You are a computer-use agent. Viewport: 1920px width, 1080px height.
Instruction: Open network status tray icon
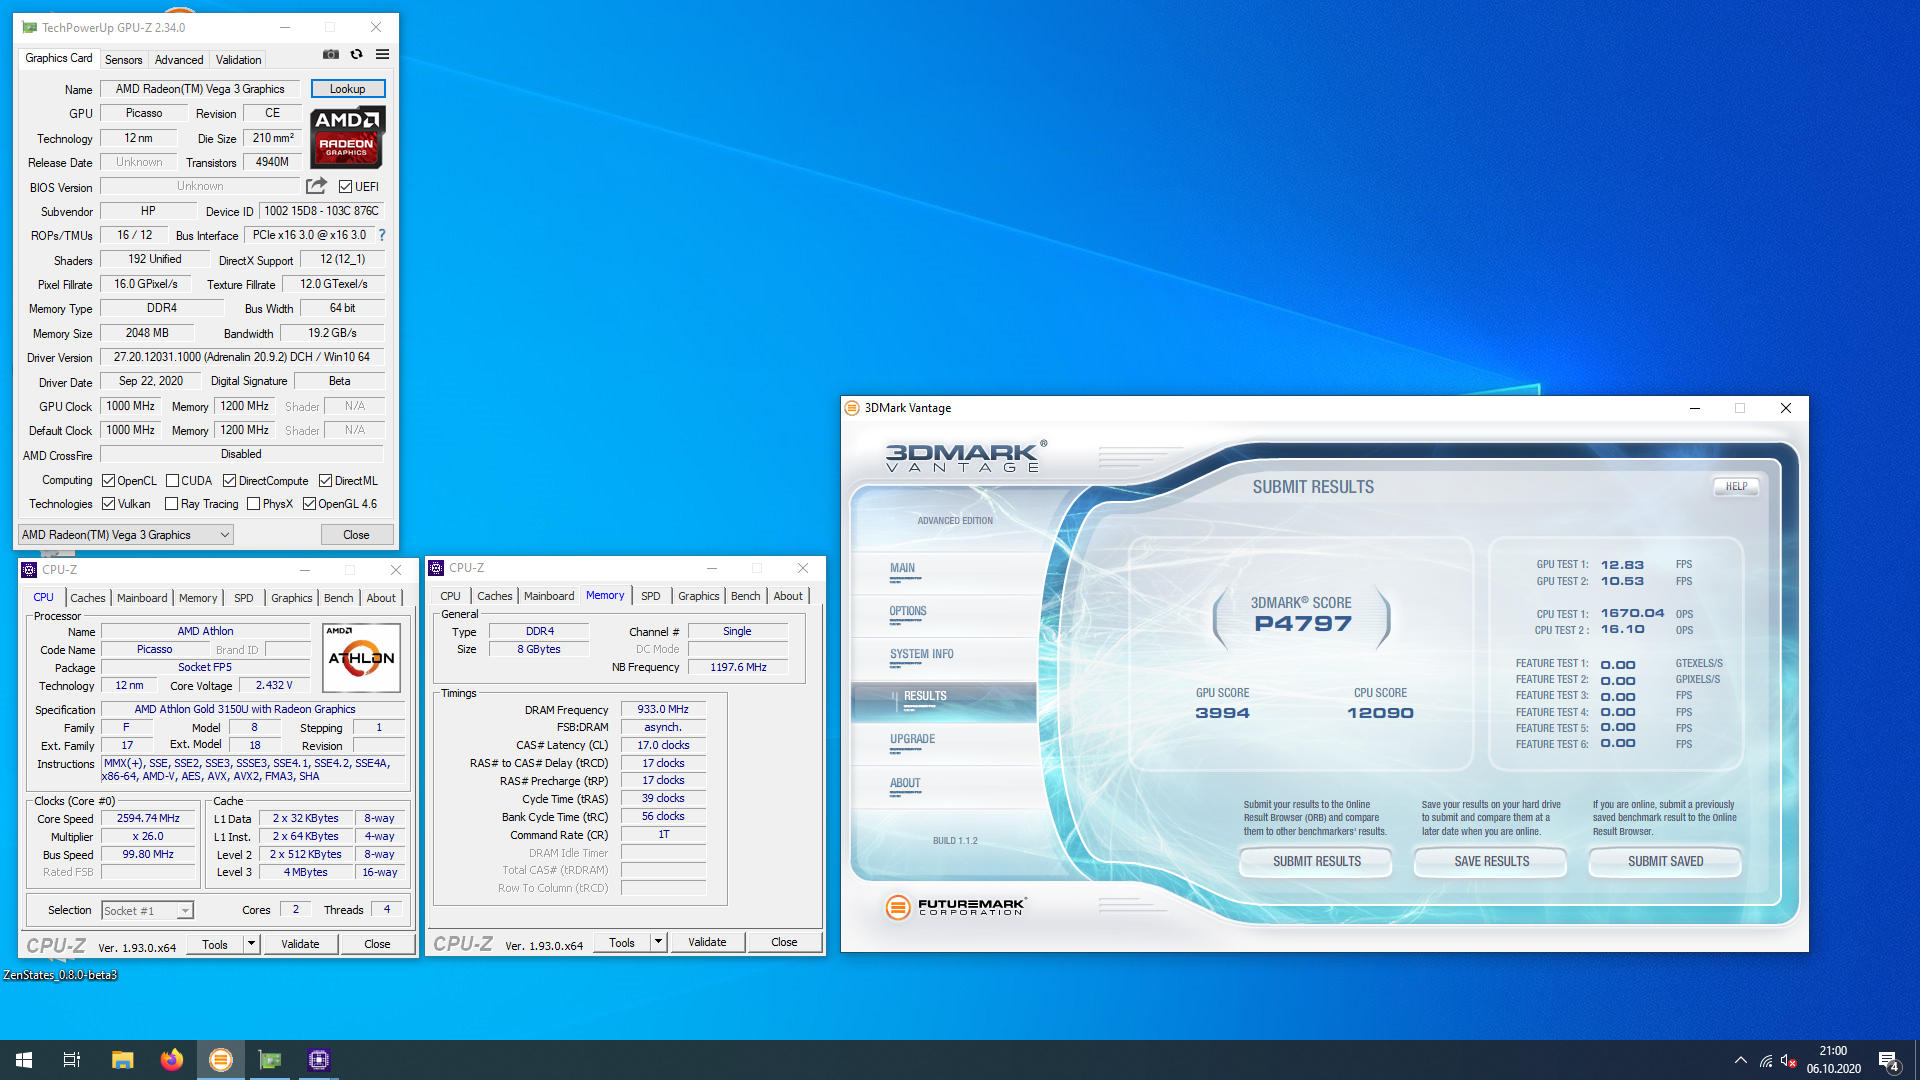pos(1766,1061)
